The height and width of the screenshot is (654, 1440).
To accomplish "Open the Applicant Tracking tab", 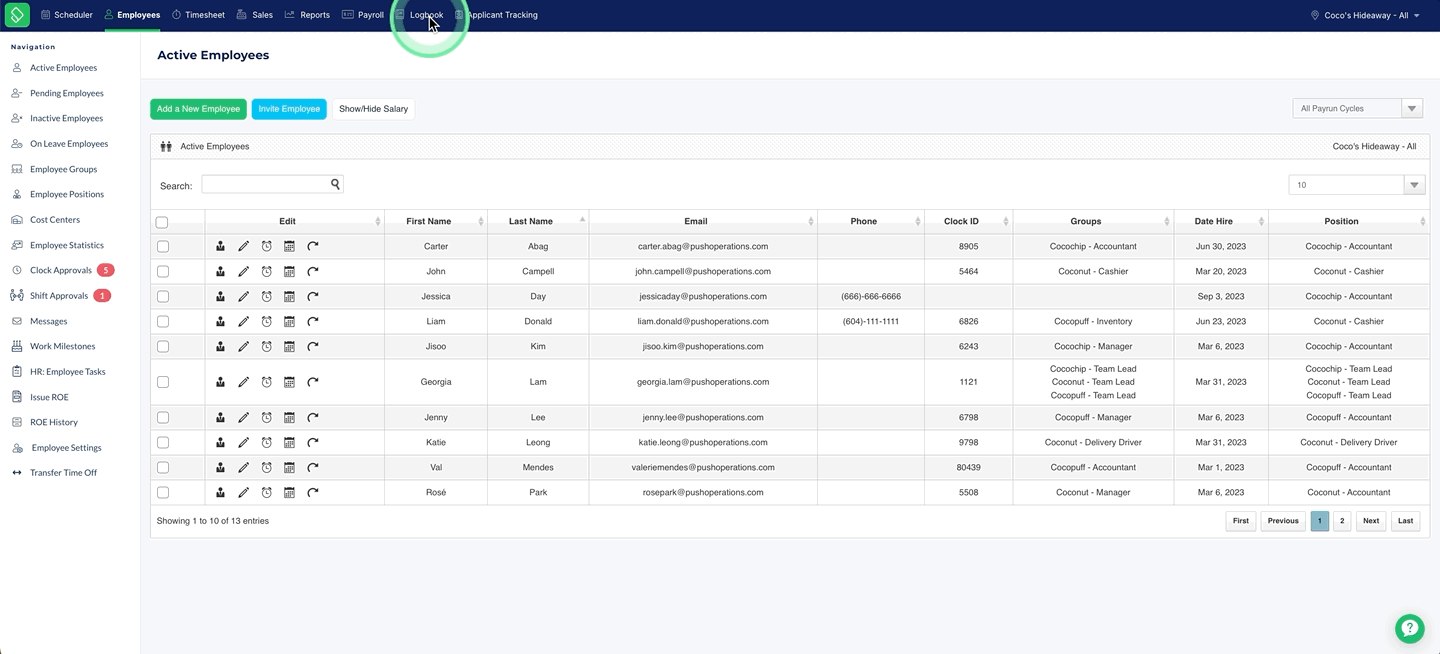I will tap(496, 15).
